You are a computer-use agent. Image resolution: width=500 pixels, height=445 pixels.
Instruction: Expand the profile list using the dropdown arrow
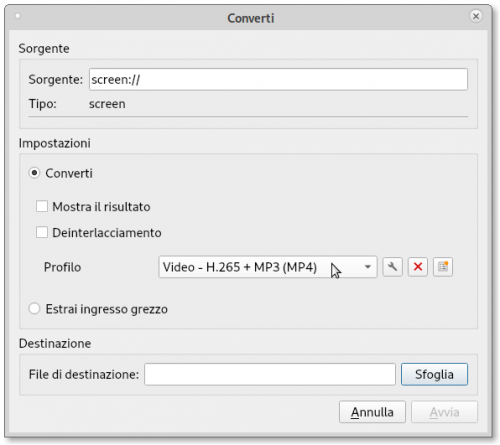pos(368,267)
